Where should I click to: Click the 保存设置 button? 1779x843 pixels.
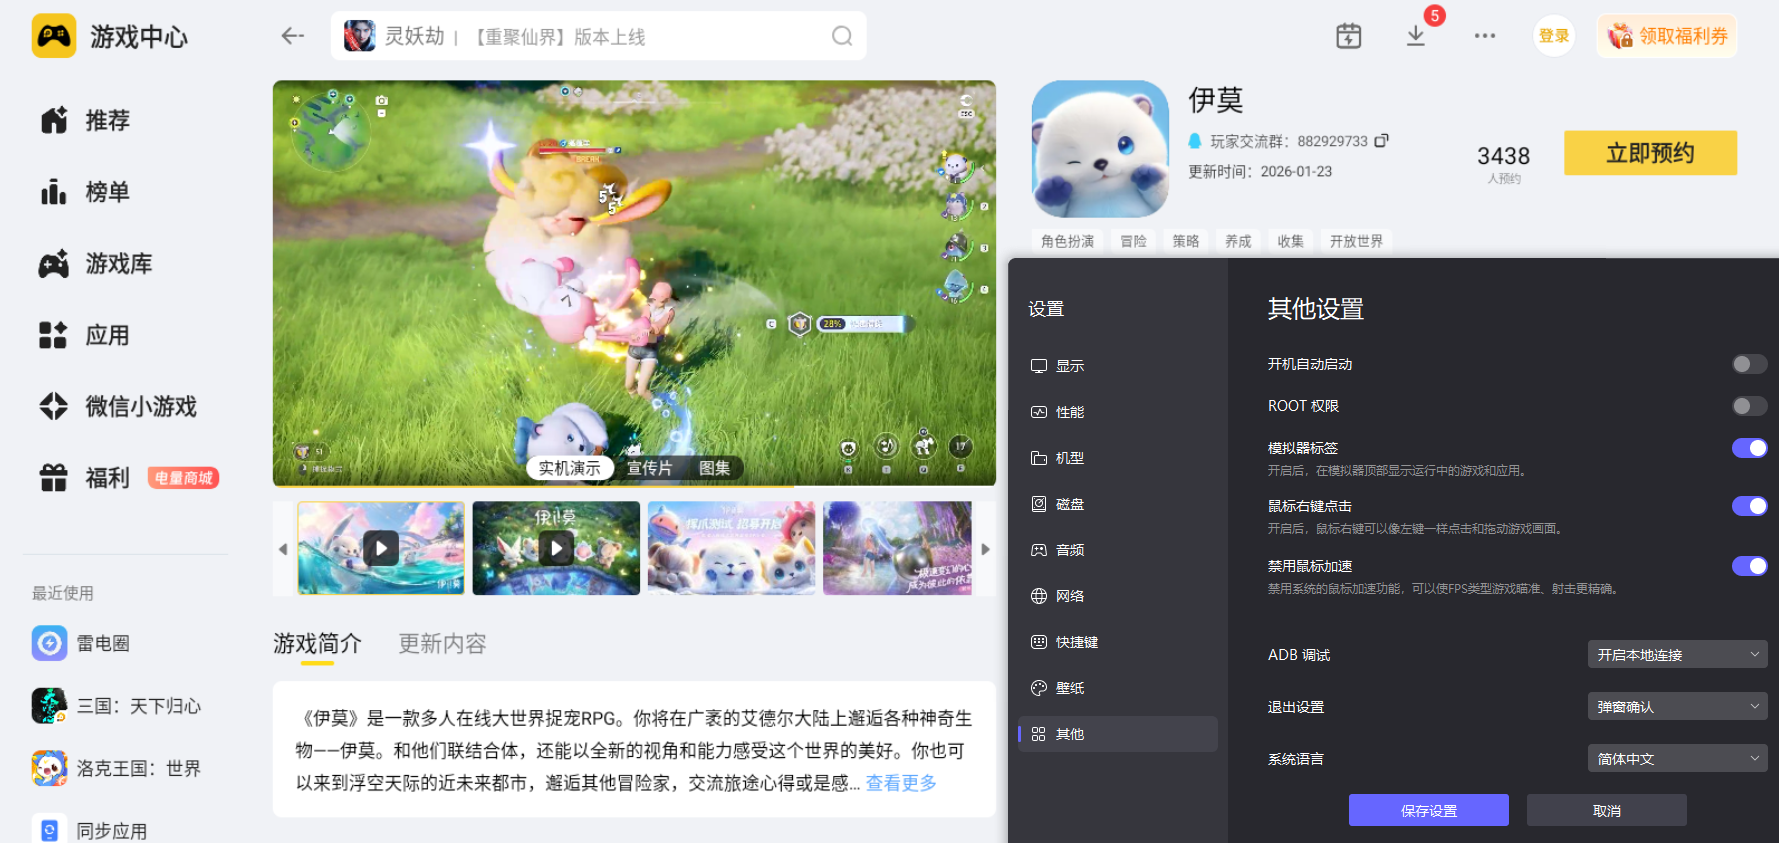click(x=1428, y=810)
